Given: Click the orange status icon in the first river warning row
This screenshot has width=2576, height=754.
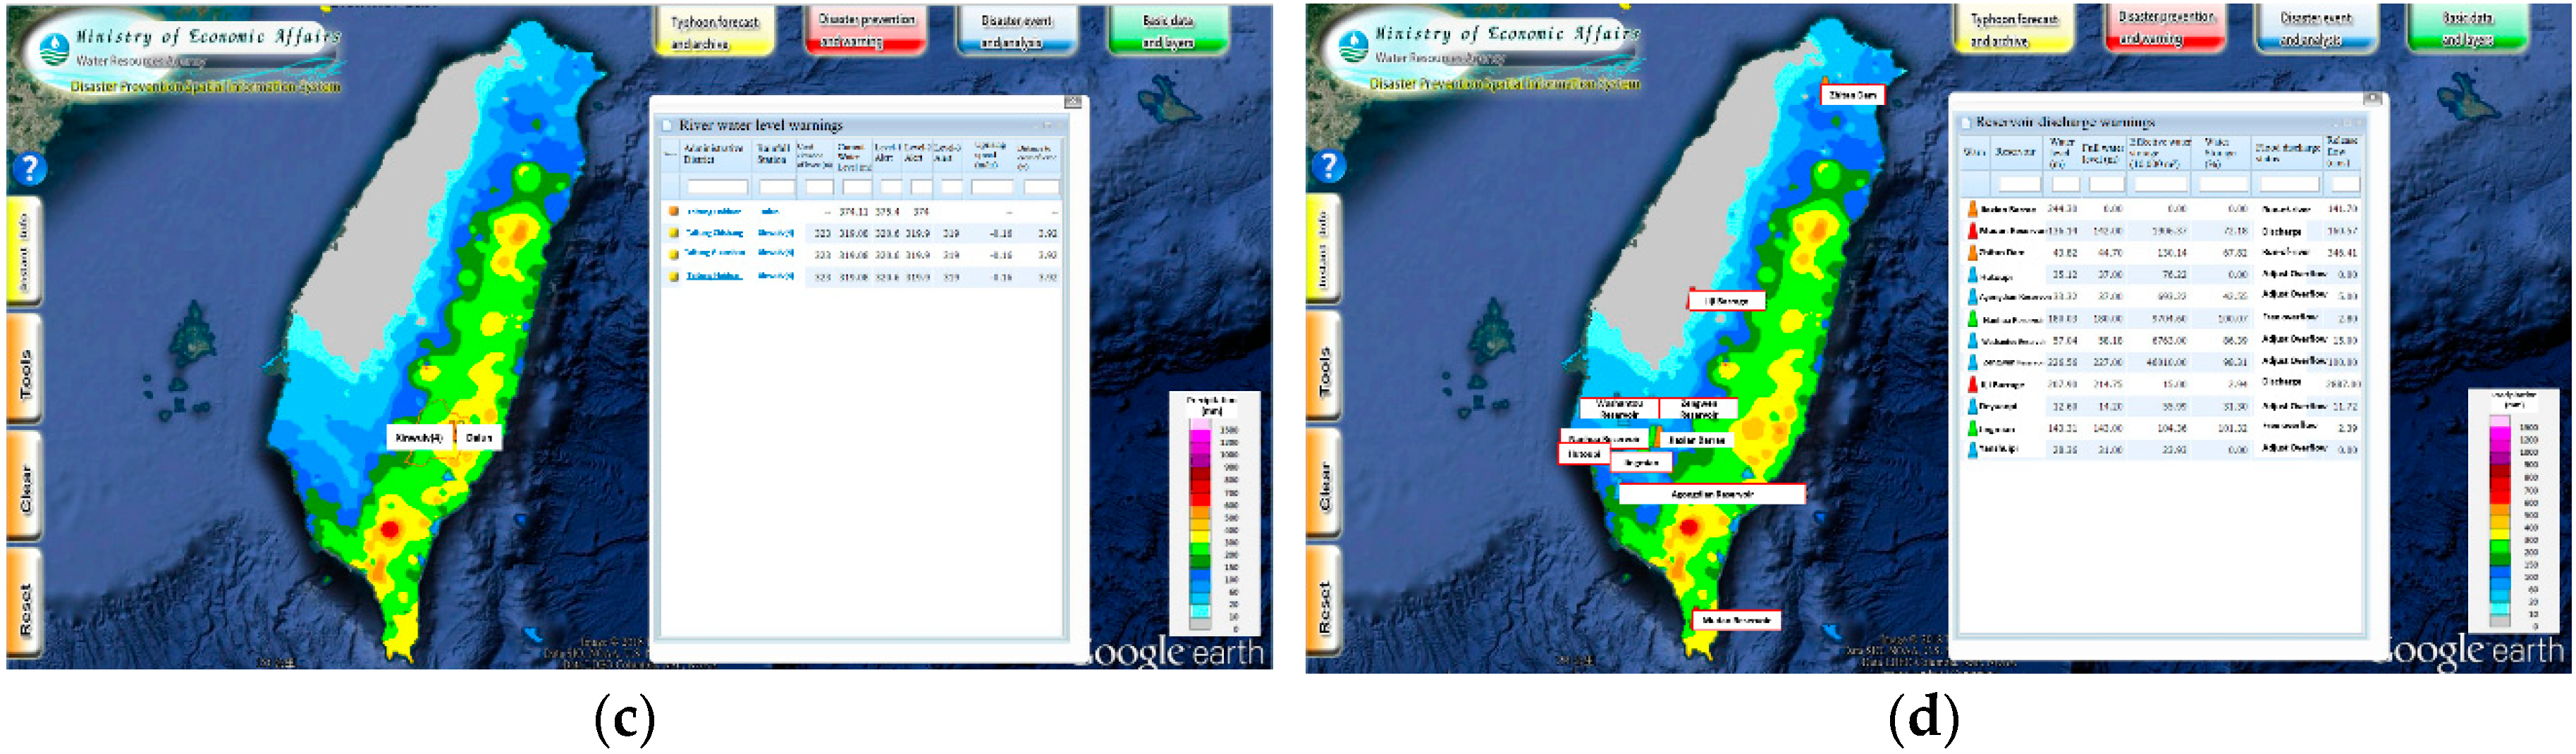Looking at the screenshot, I should tap(674, 211).
